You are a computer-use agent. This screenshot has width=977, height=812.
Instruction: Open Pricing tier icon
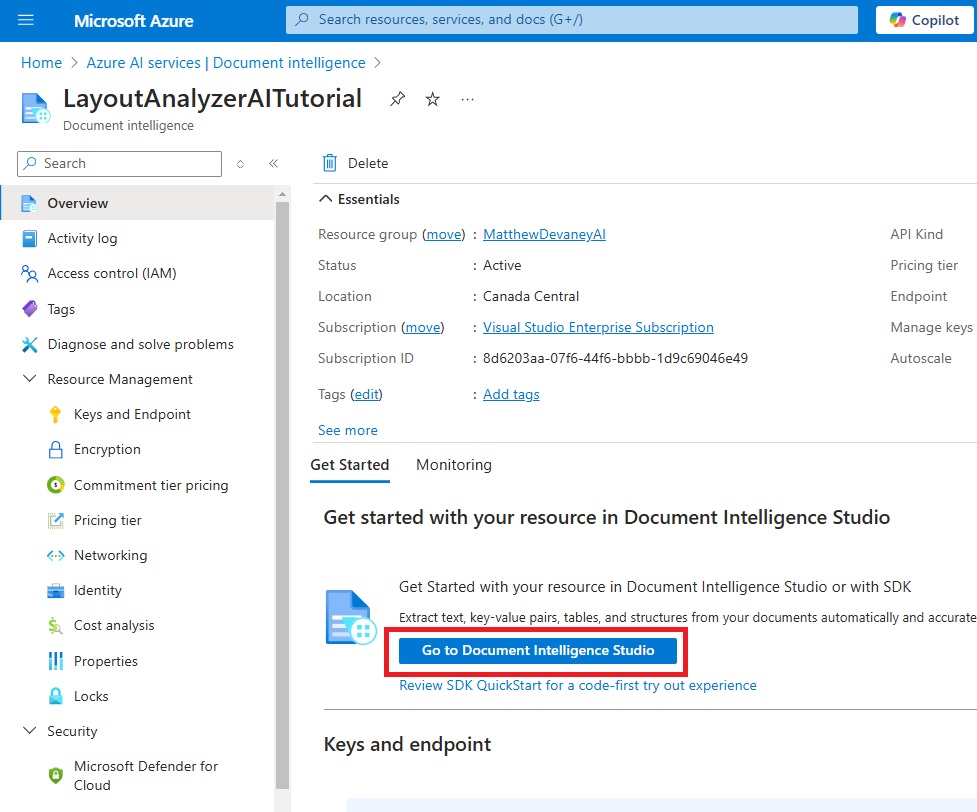click(55, 520)
